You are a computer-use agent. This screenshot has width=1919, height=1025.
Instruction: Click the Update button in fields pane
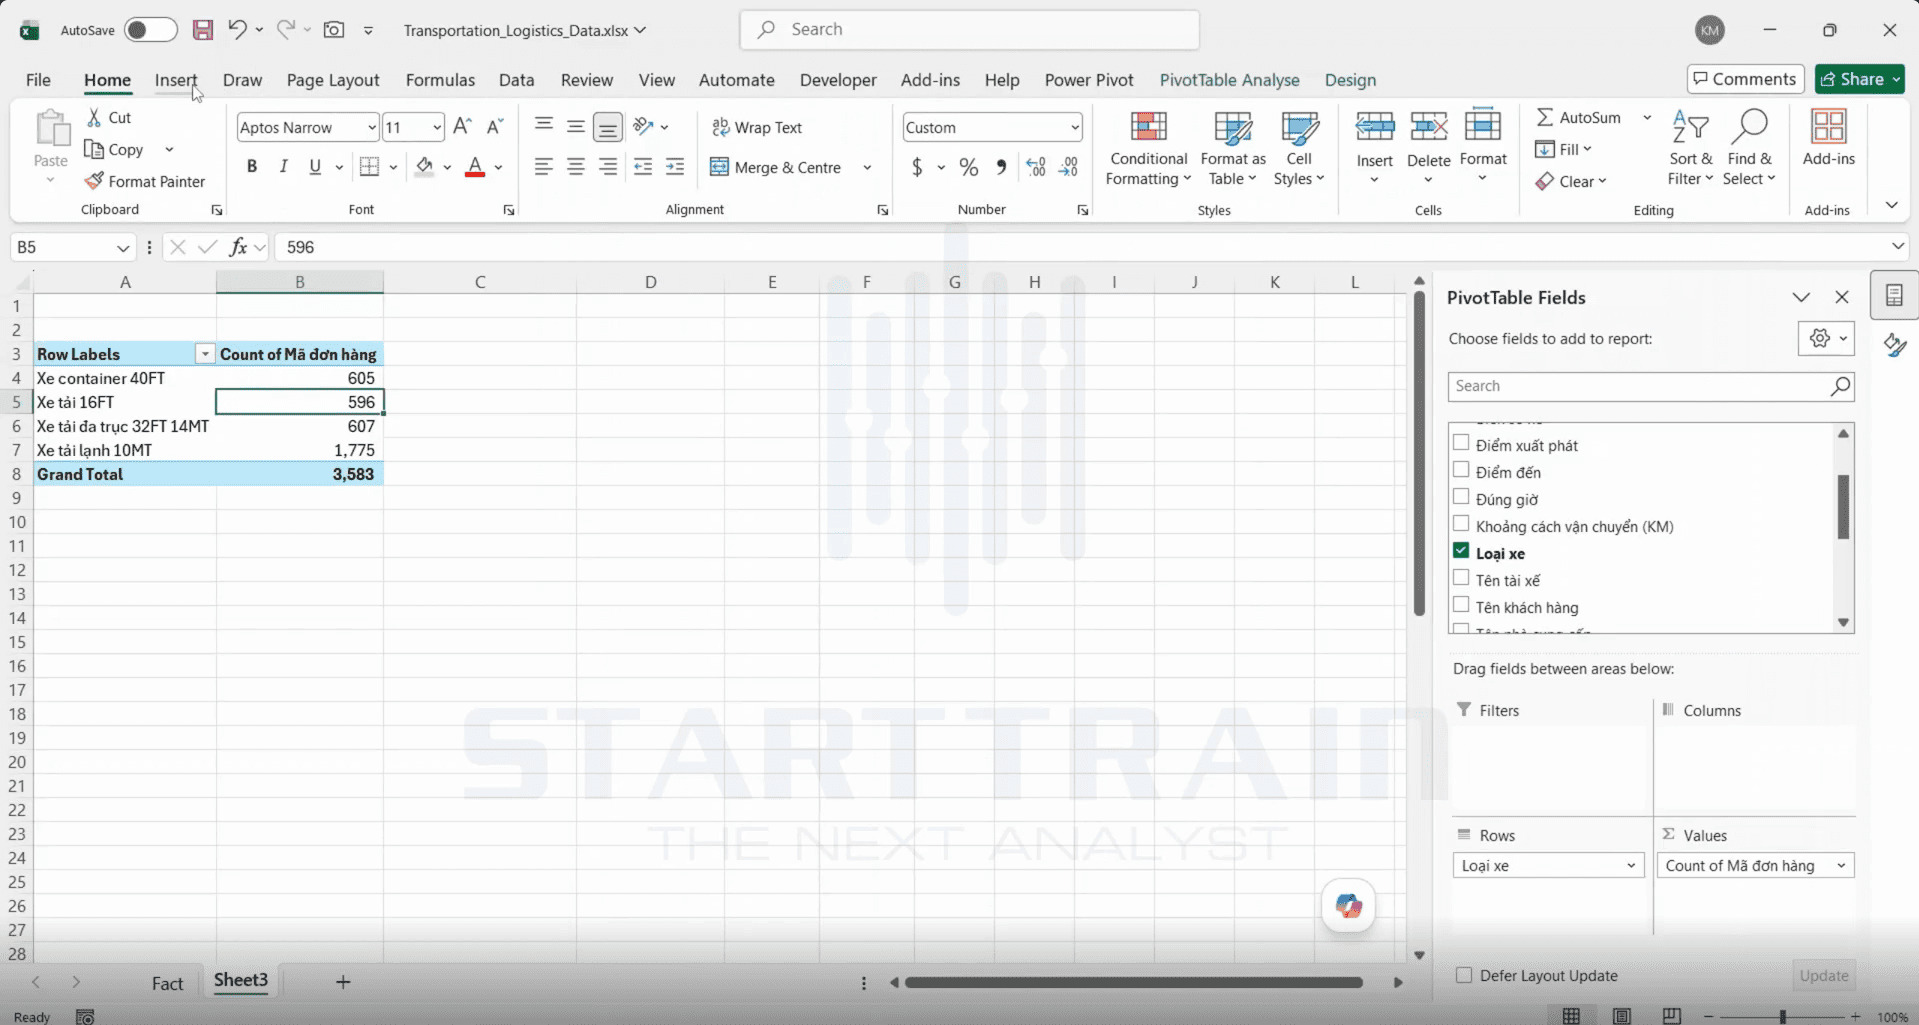point(1824,975)
